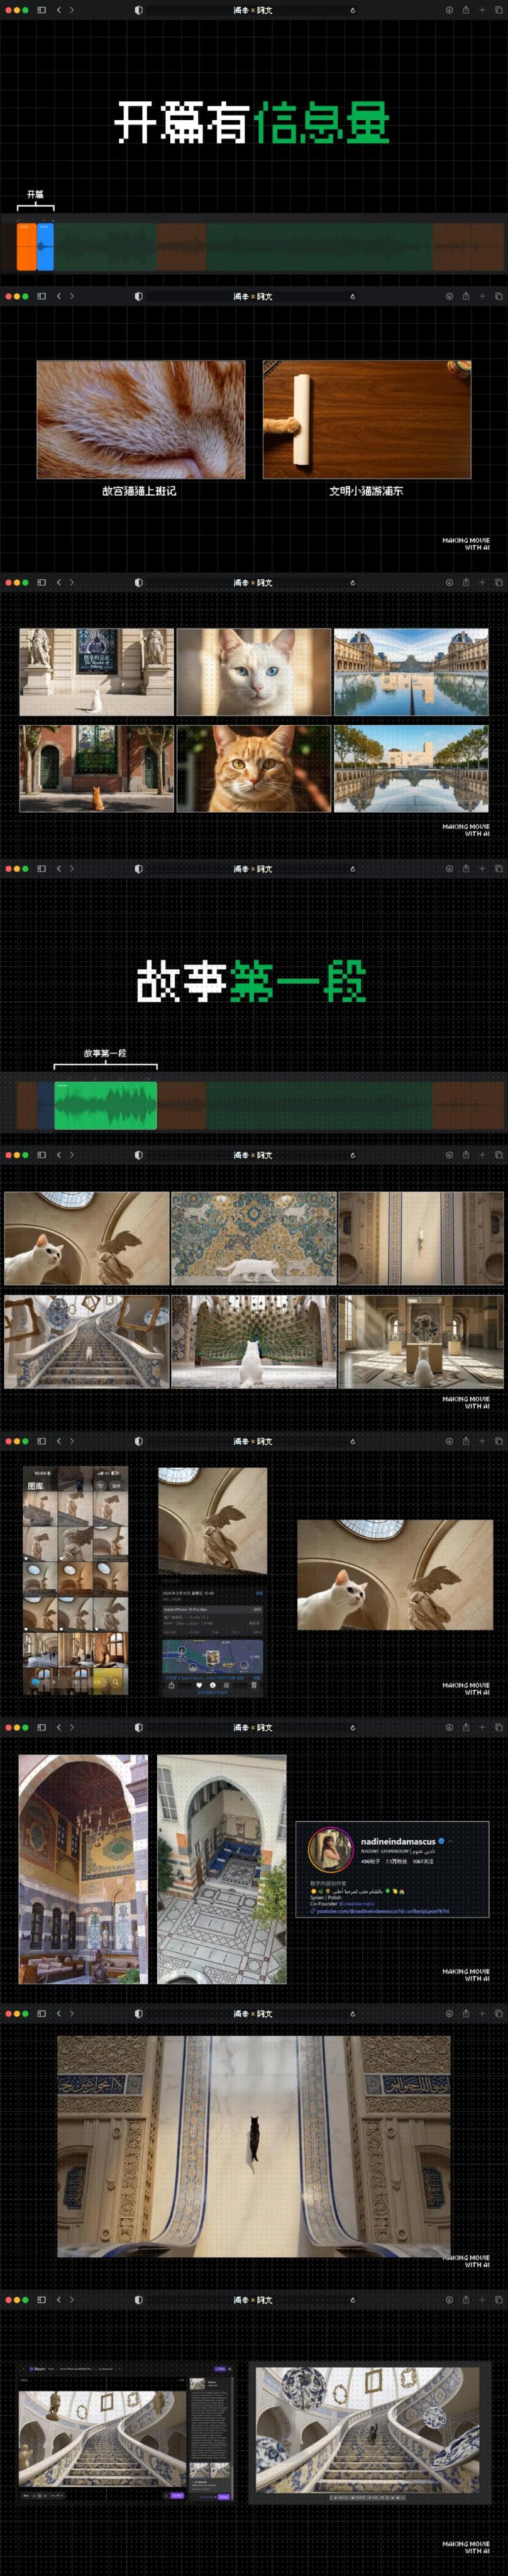Open the blue-eyed white cat close-up photo
This screenshot has height=2576, width=508.
pyautogui.click(x=254, y=672)
